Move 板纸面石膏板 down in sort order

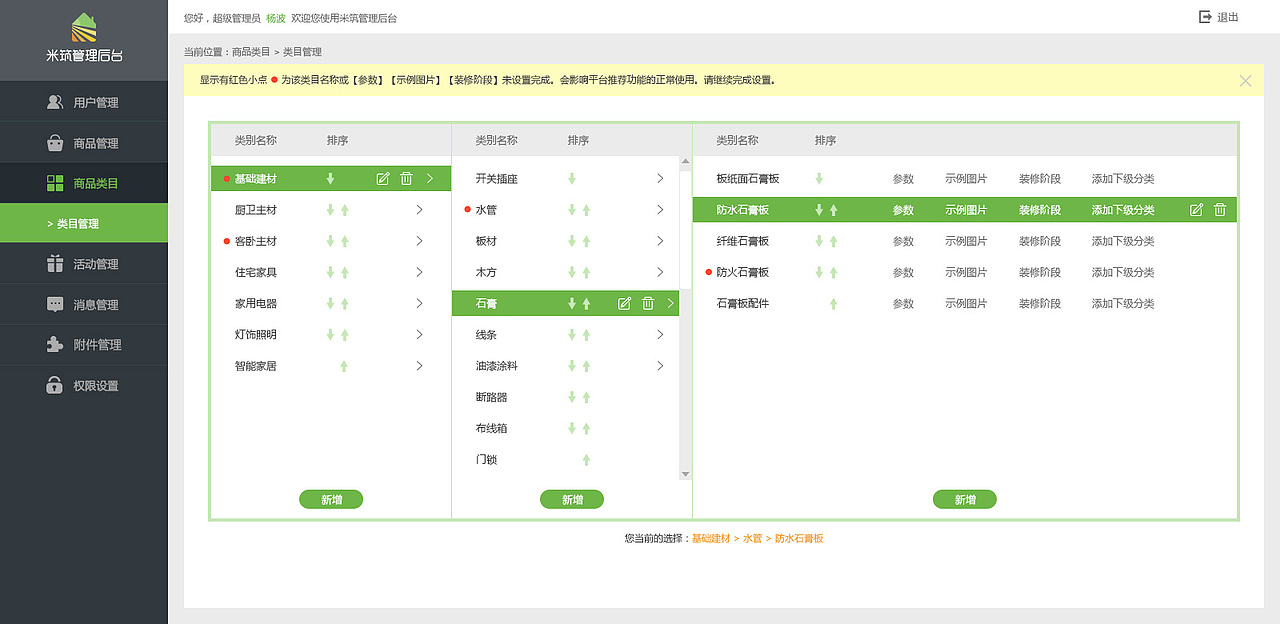(819, 179)
